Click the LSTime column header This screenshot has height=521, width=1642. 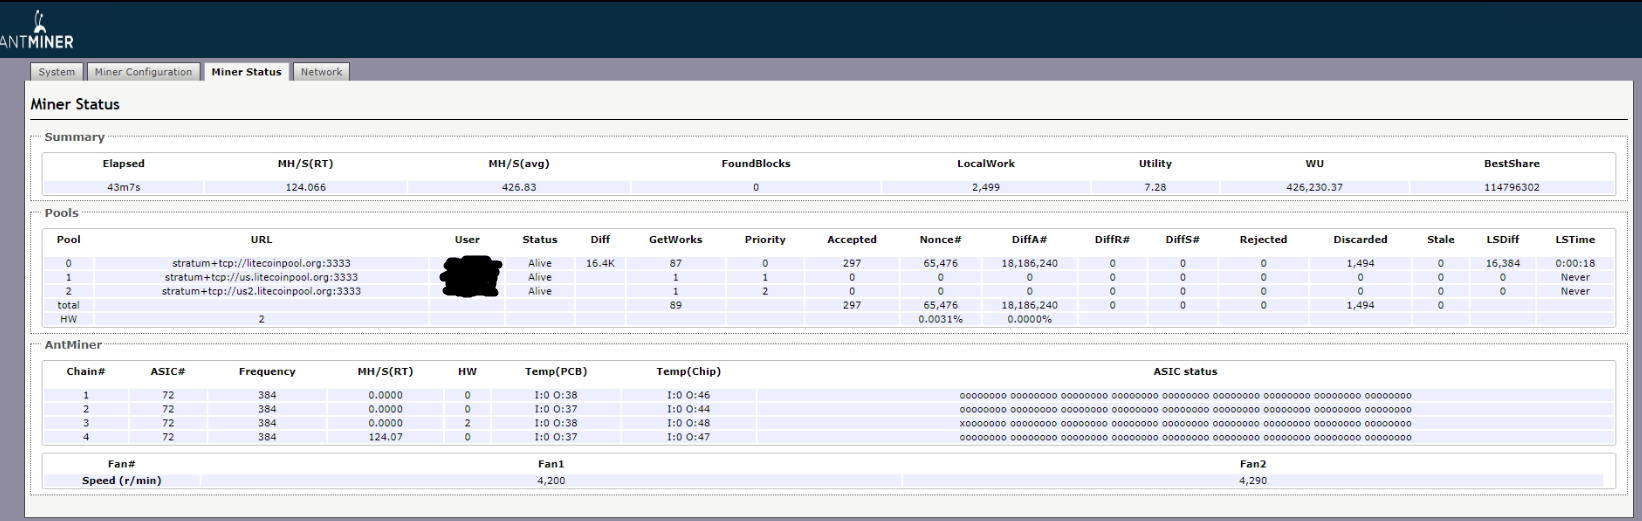click(x=1575, y=240)
